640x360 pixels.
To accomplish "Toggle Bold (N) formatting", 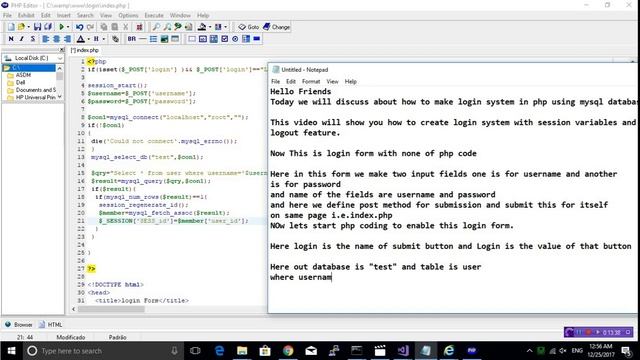I will coord(11,39).
